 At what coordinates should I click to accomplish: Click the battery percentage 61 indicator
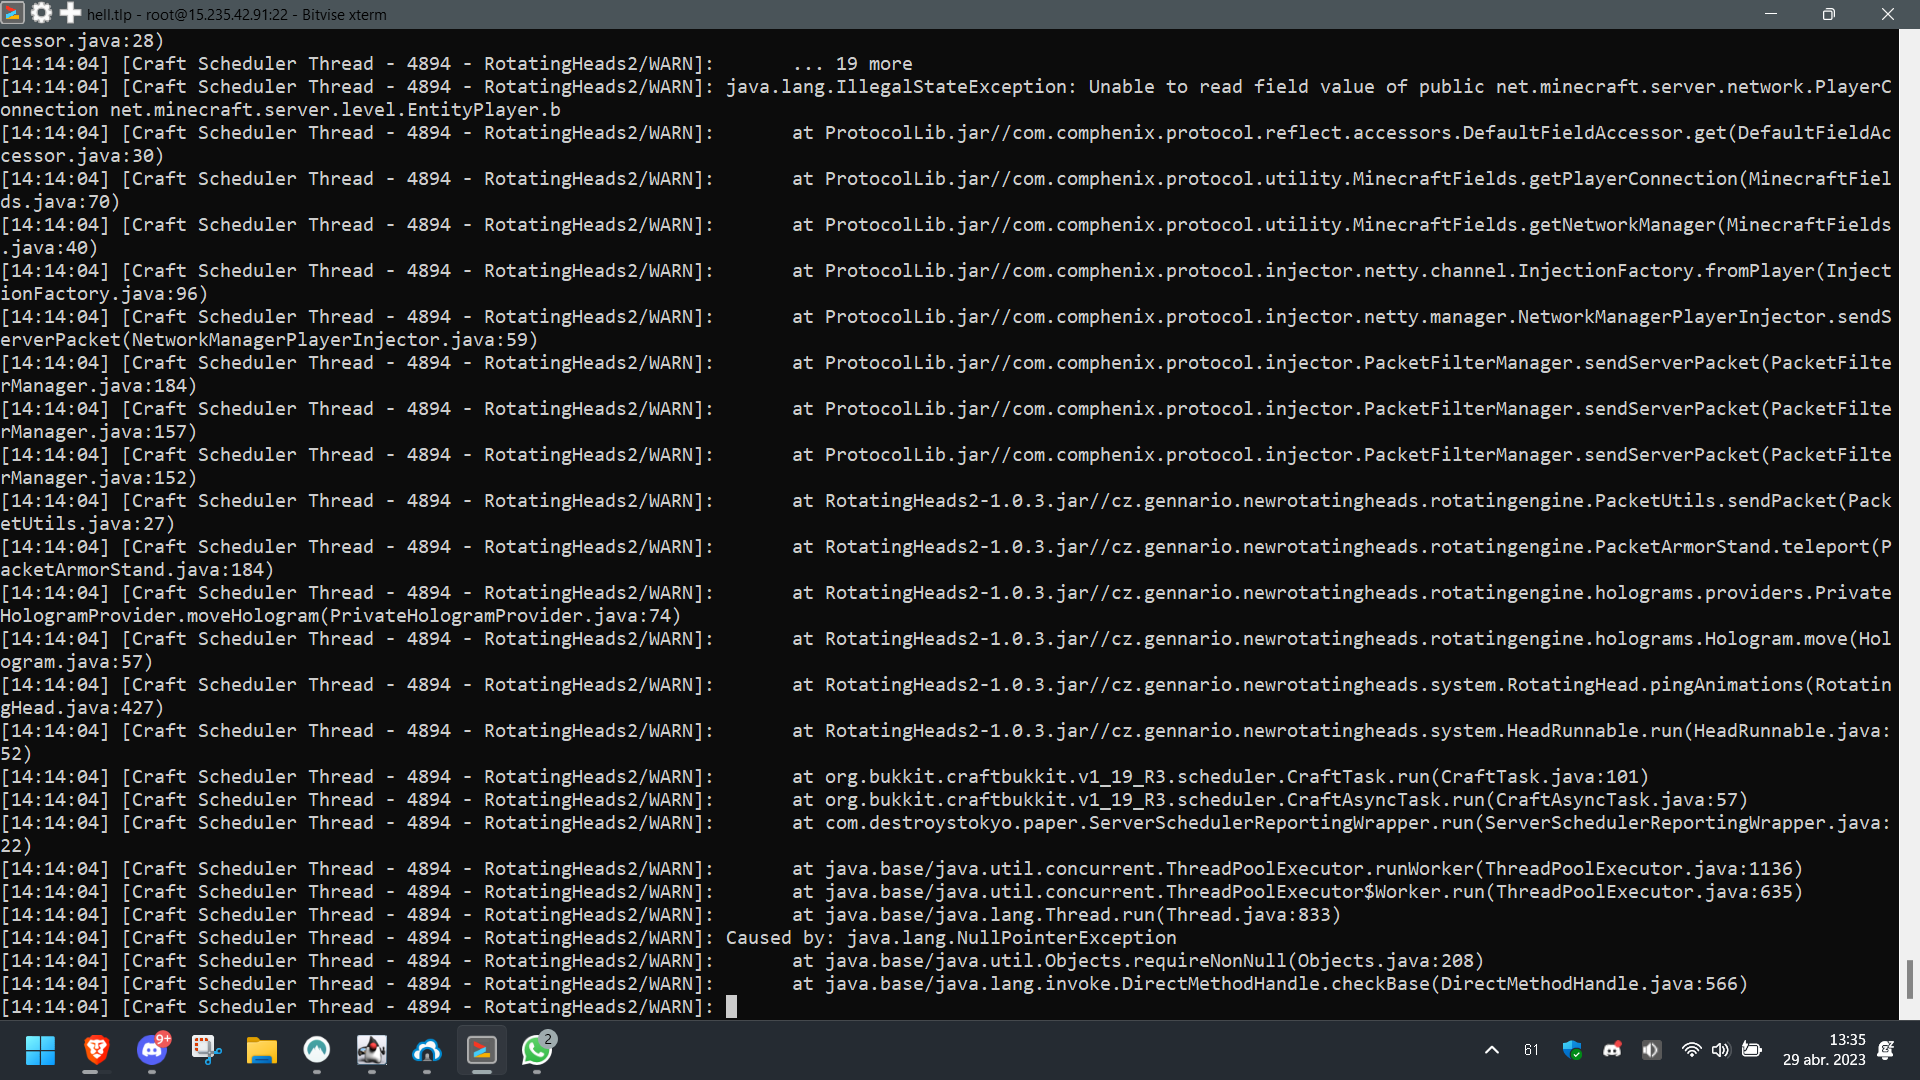pyautogui.click(x=1531, y=1050)
